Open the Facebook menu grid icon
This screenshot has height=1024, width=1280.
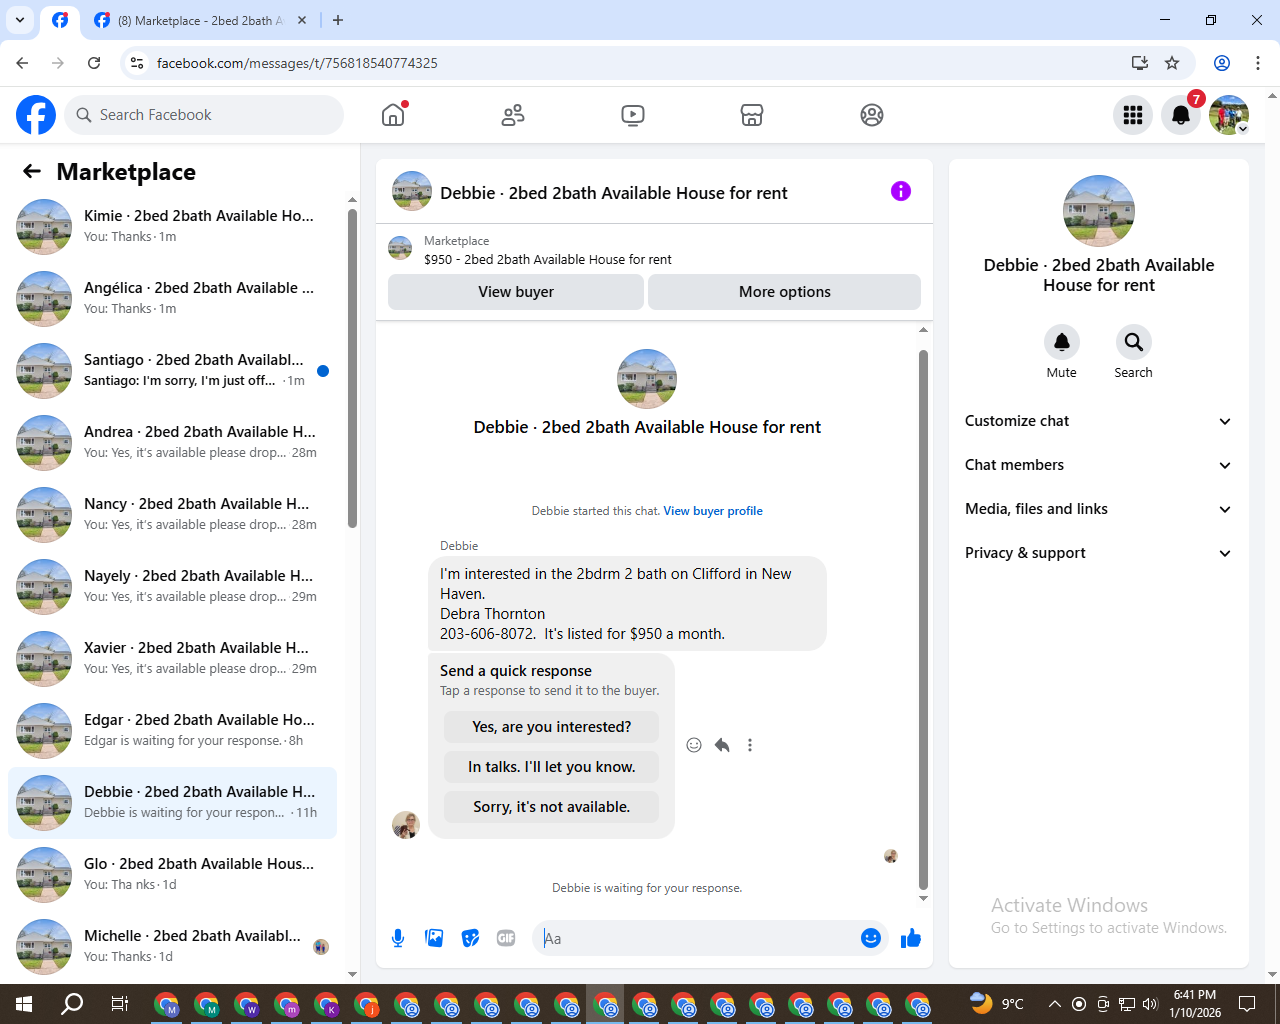(x=1133, y=115)
